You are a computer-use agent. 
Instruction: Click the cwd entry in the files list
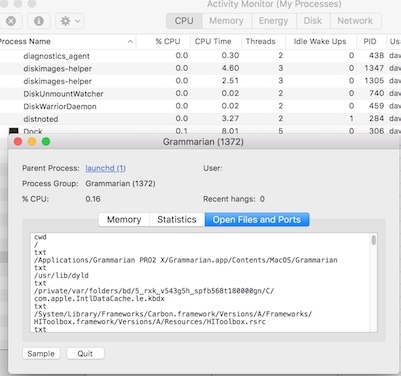click(40, 237)
